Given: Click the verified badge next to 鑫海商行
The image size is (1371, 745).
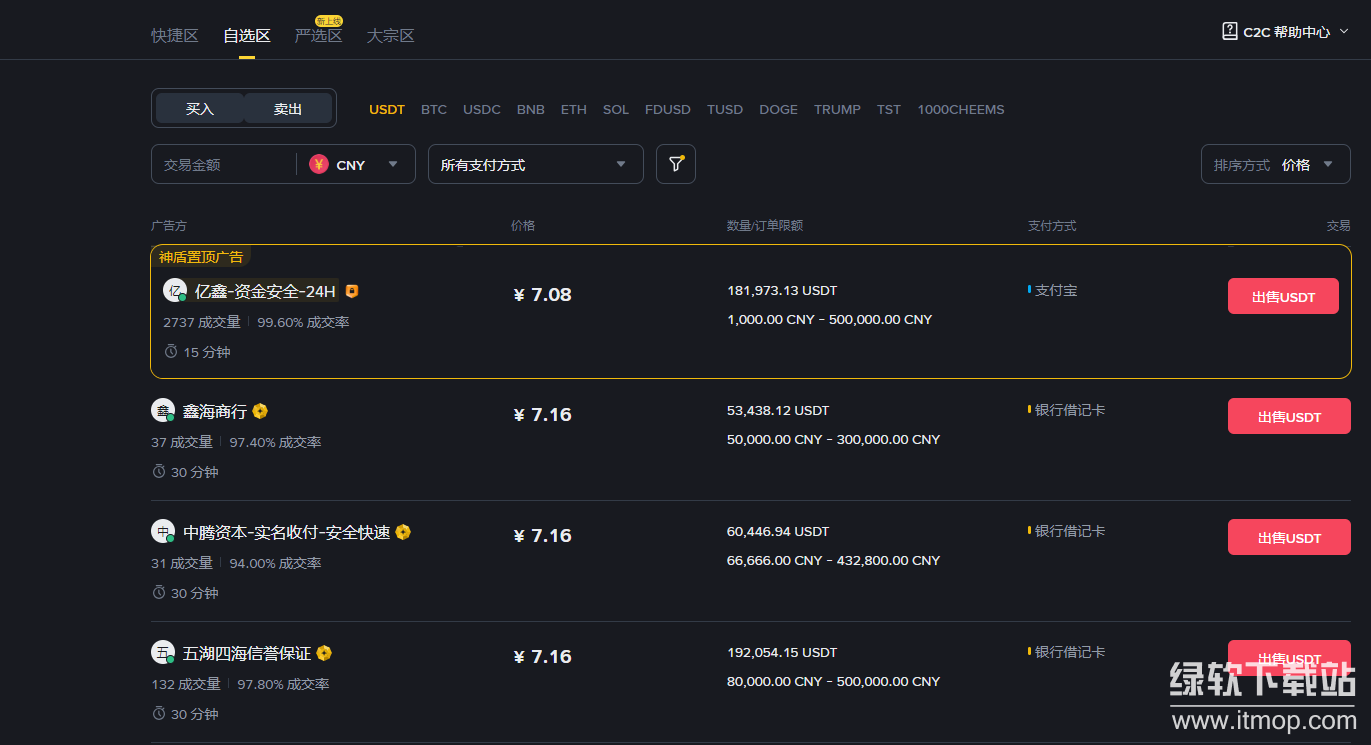Looking at the screenshot, I should click(x=260, y=411).
